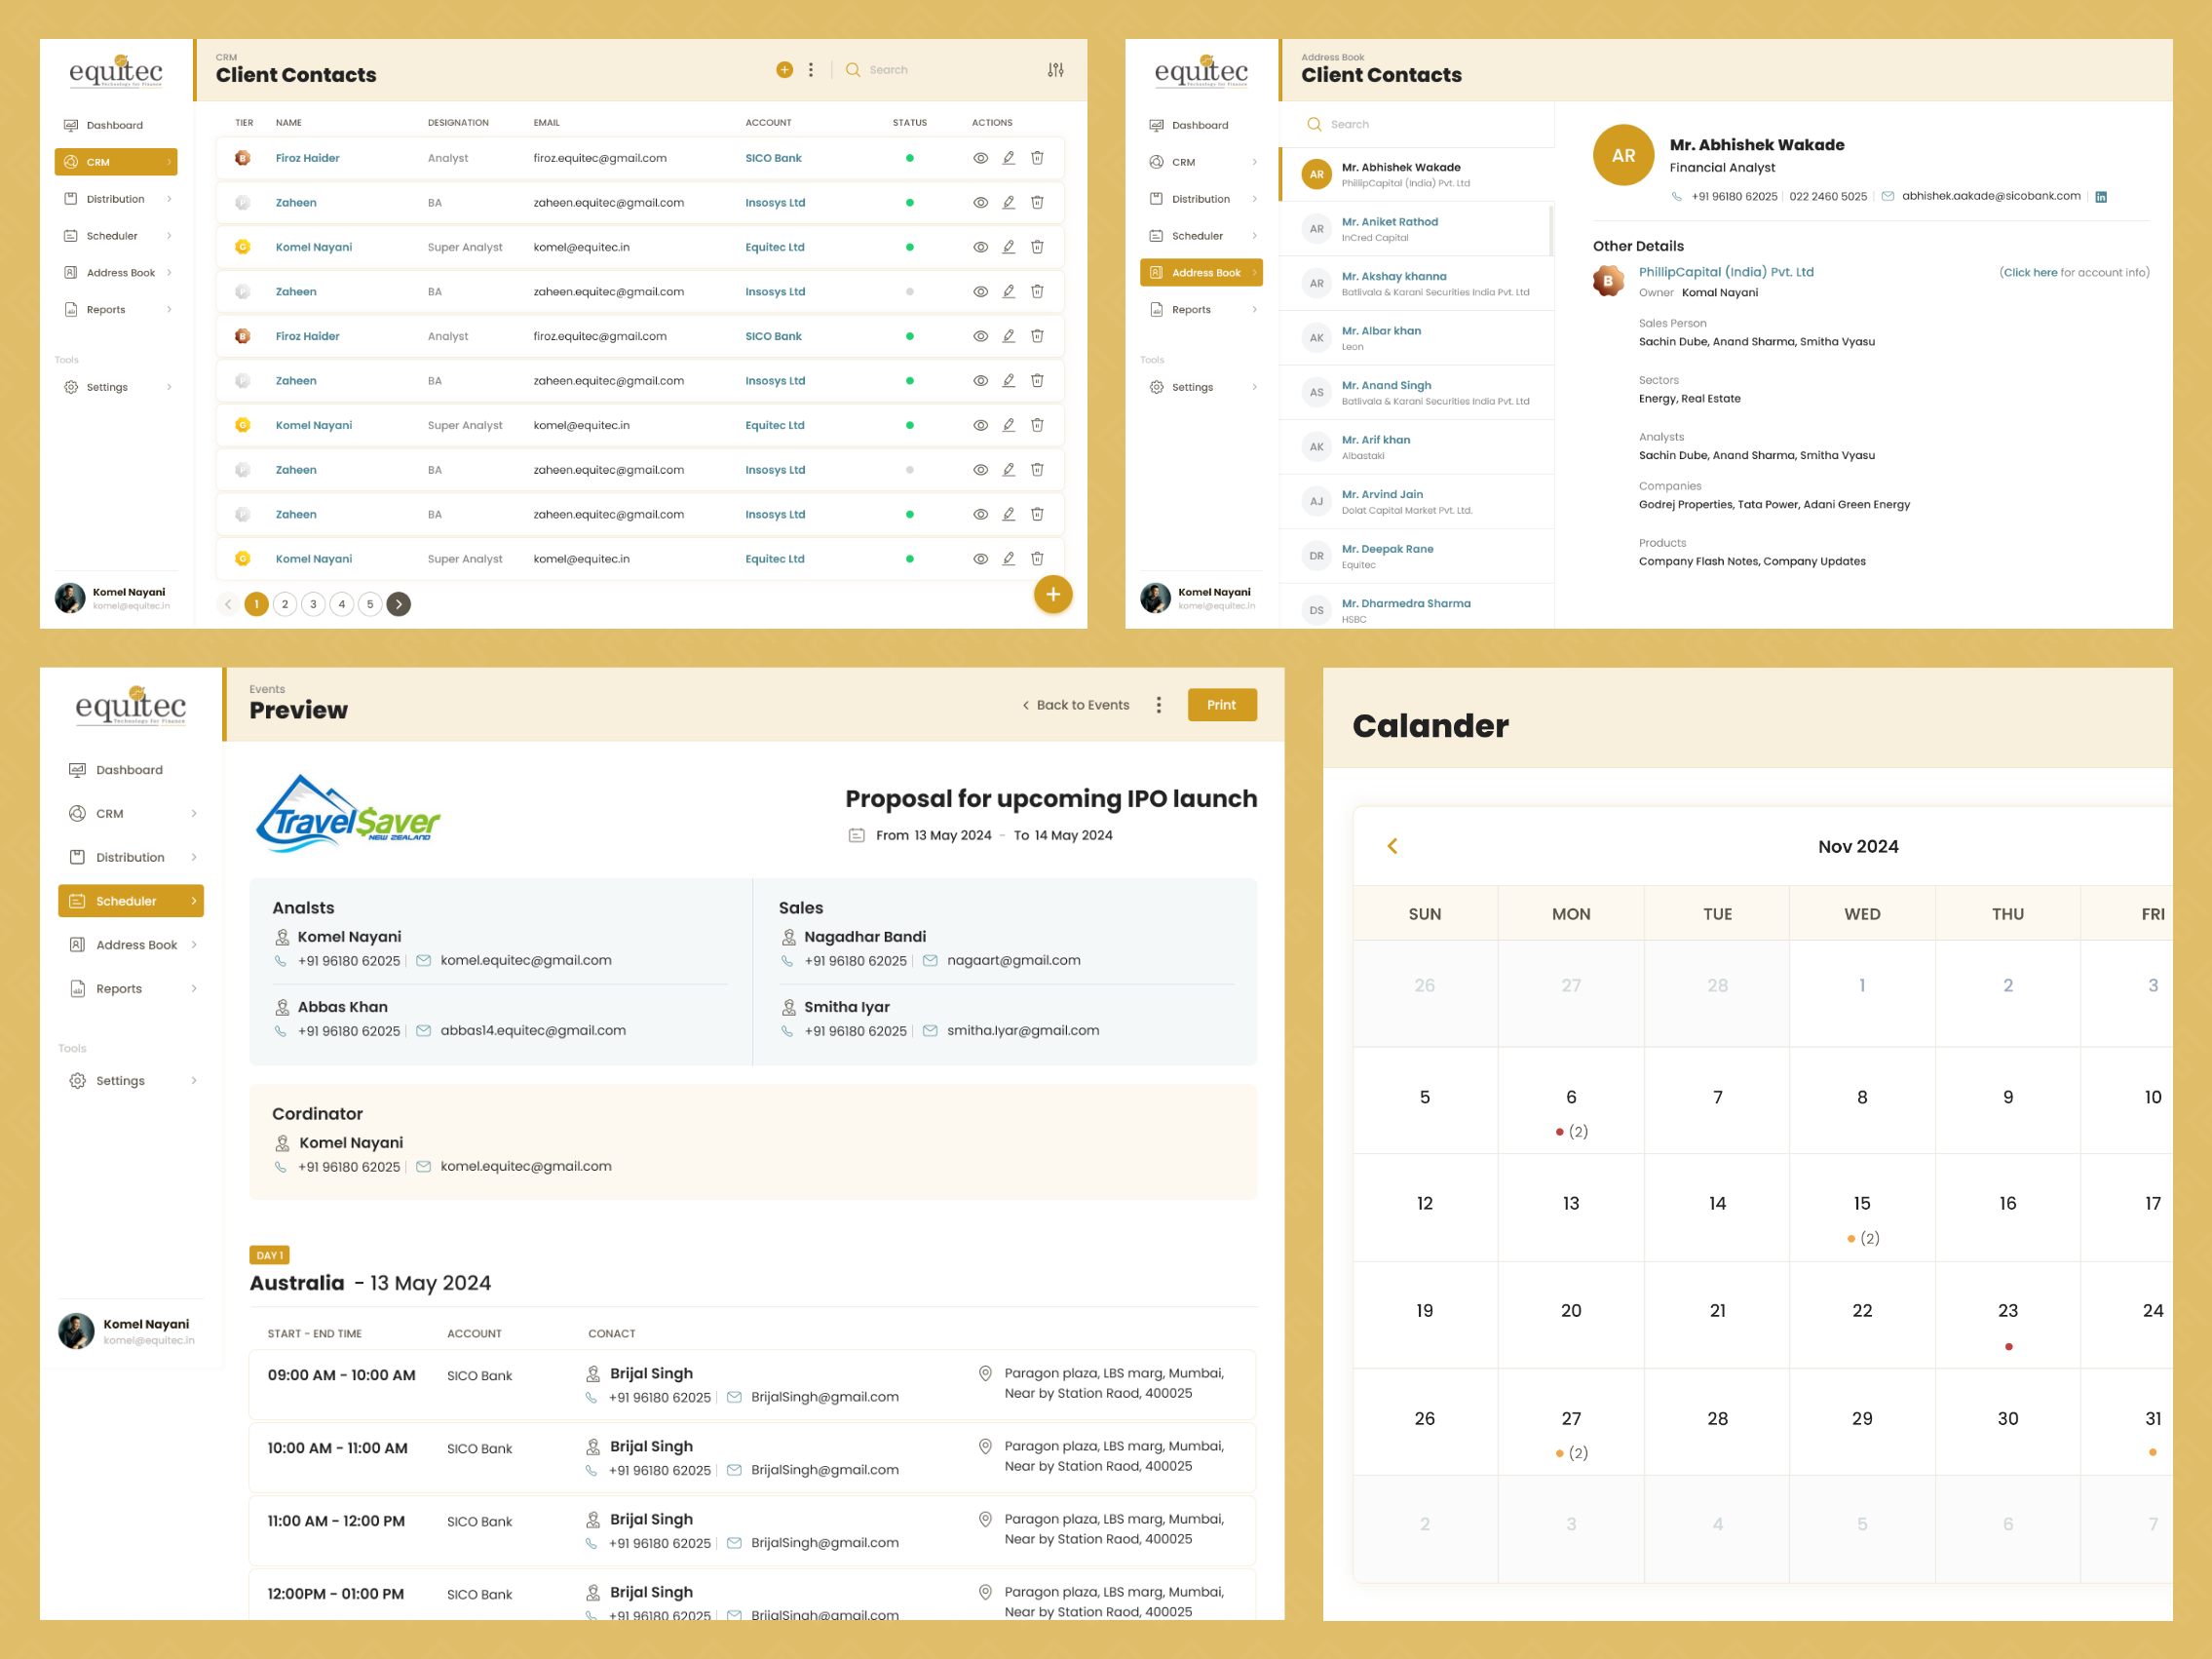Screen dimensions: 2212x1659
Task: Edit the first Komel Nayani row with the pencil icon
Action: click(x=1009, y=247)
